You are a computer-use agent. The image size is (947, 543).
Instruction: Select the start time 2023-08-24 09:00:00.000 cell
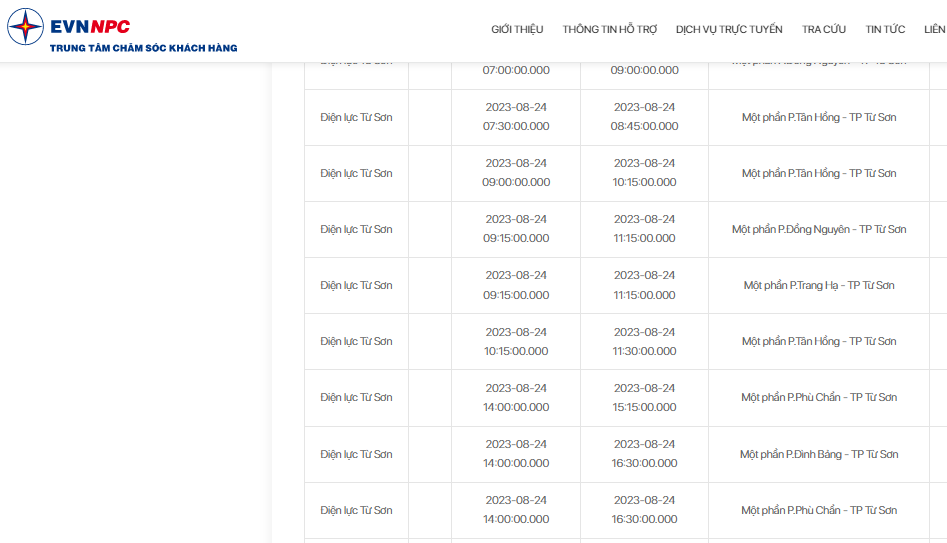coord(516,173)
